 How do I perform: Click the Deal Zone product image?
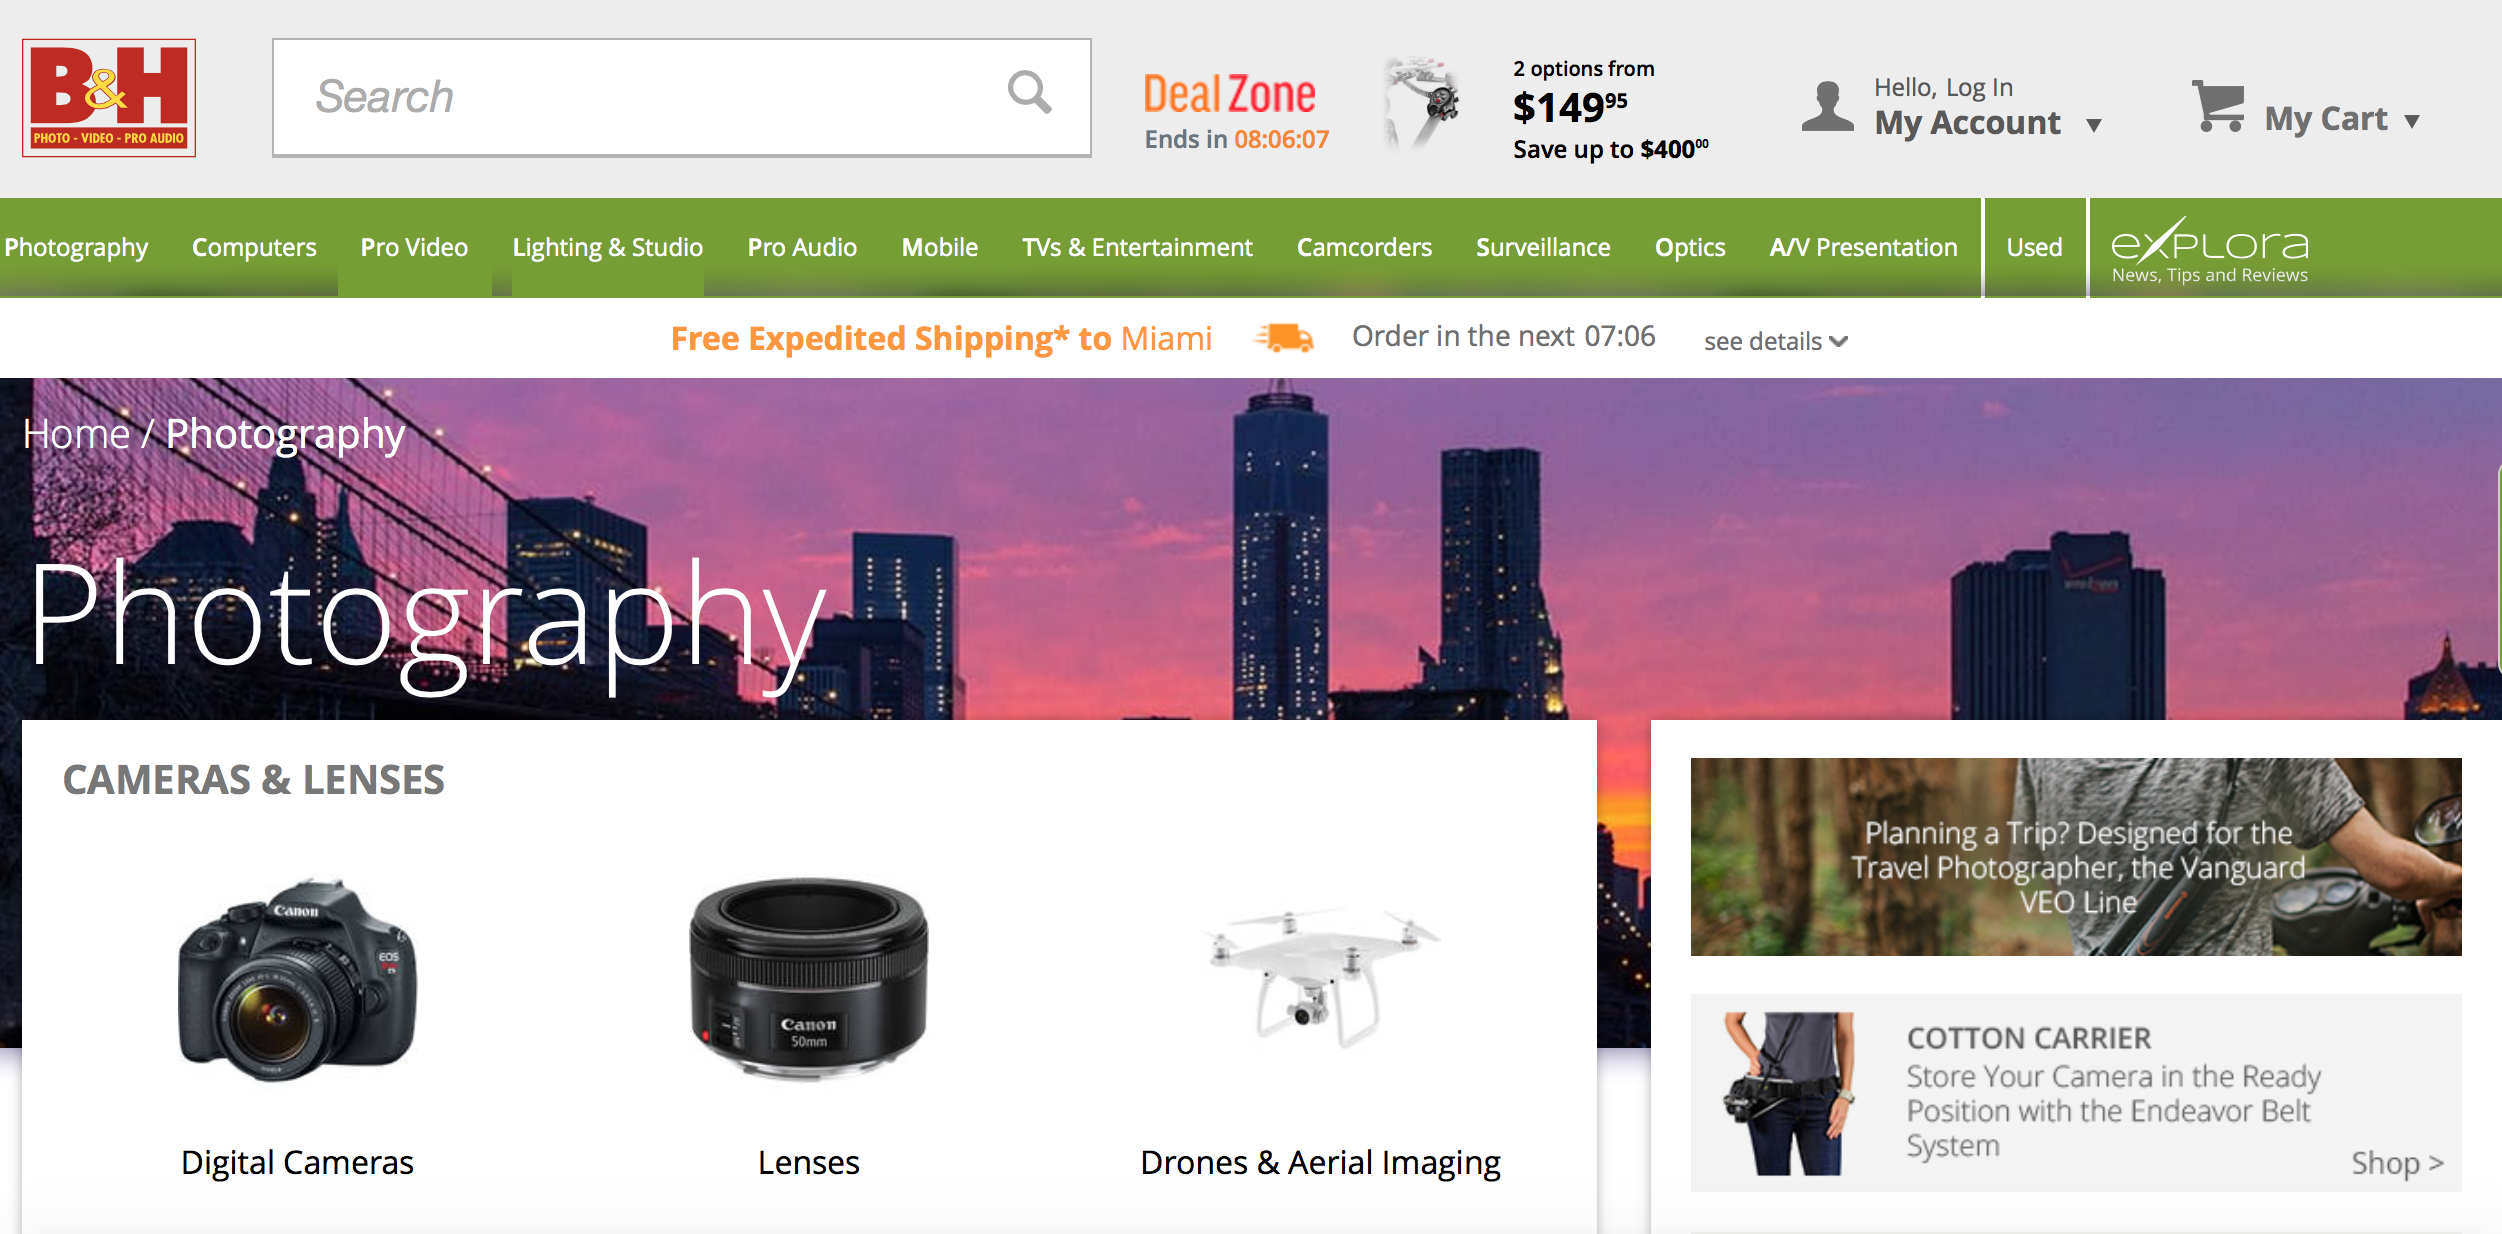pos(1421,103)
